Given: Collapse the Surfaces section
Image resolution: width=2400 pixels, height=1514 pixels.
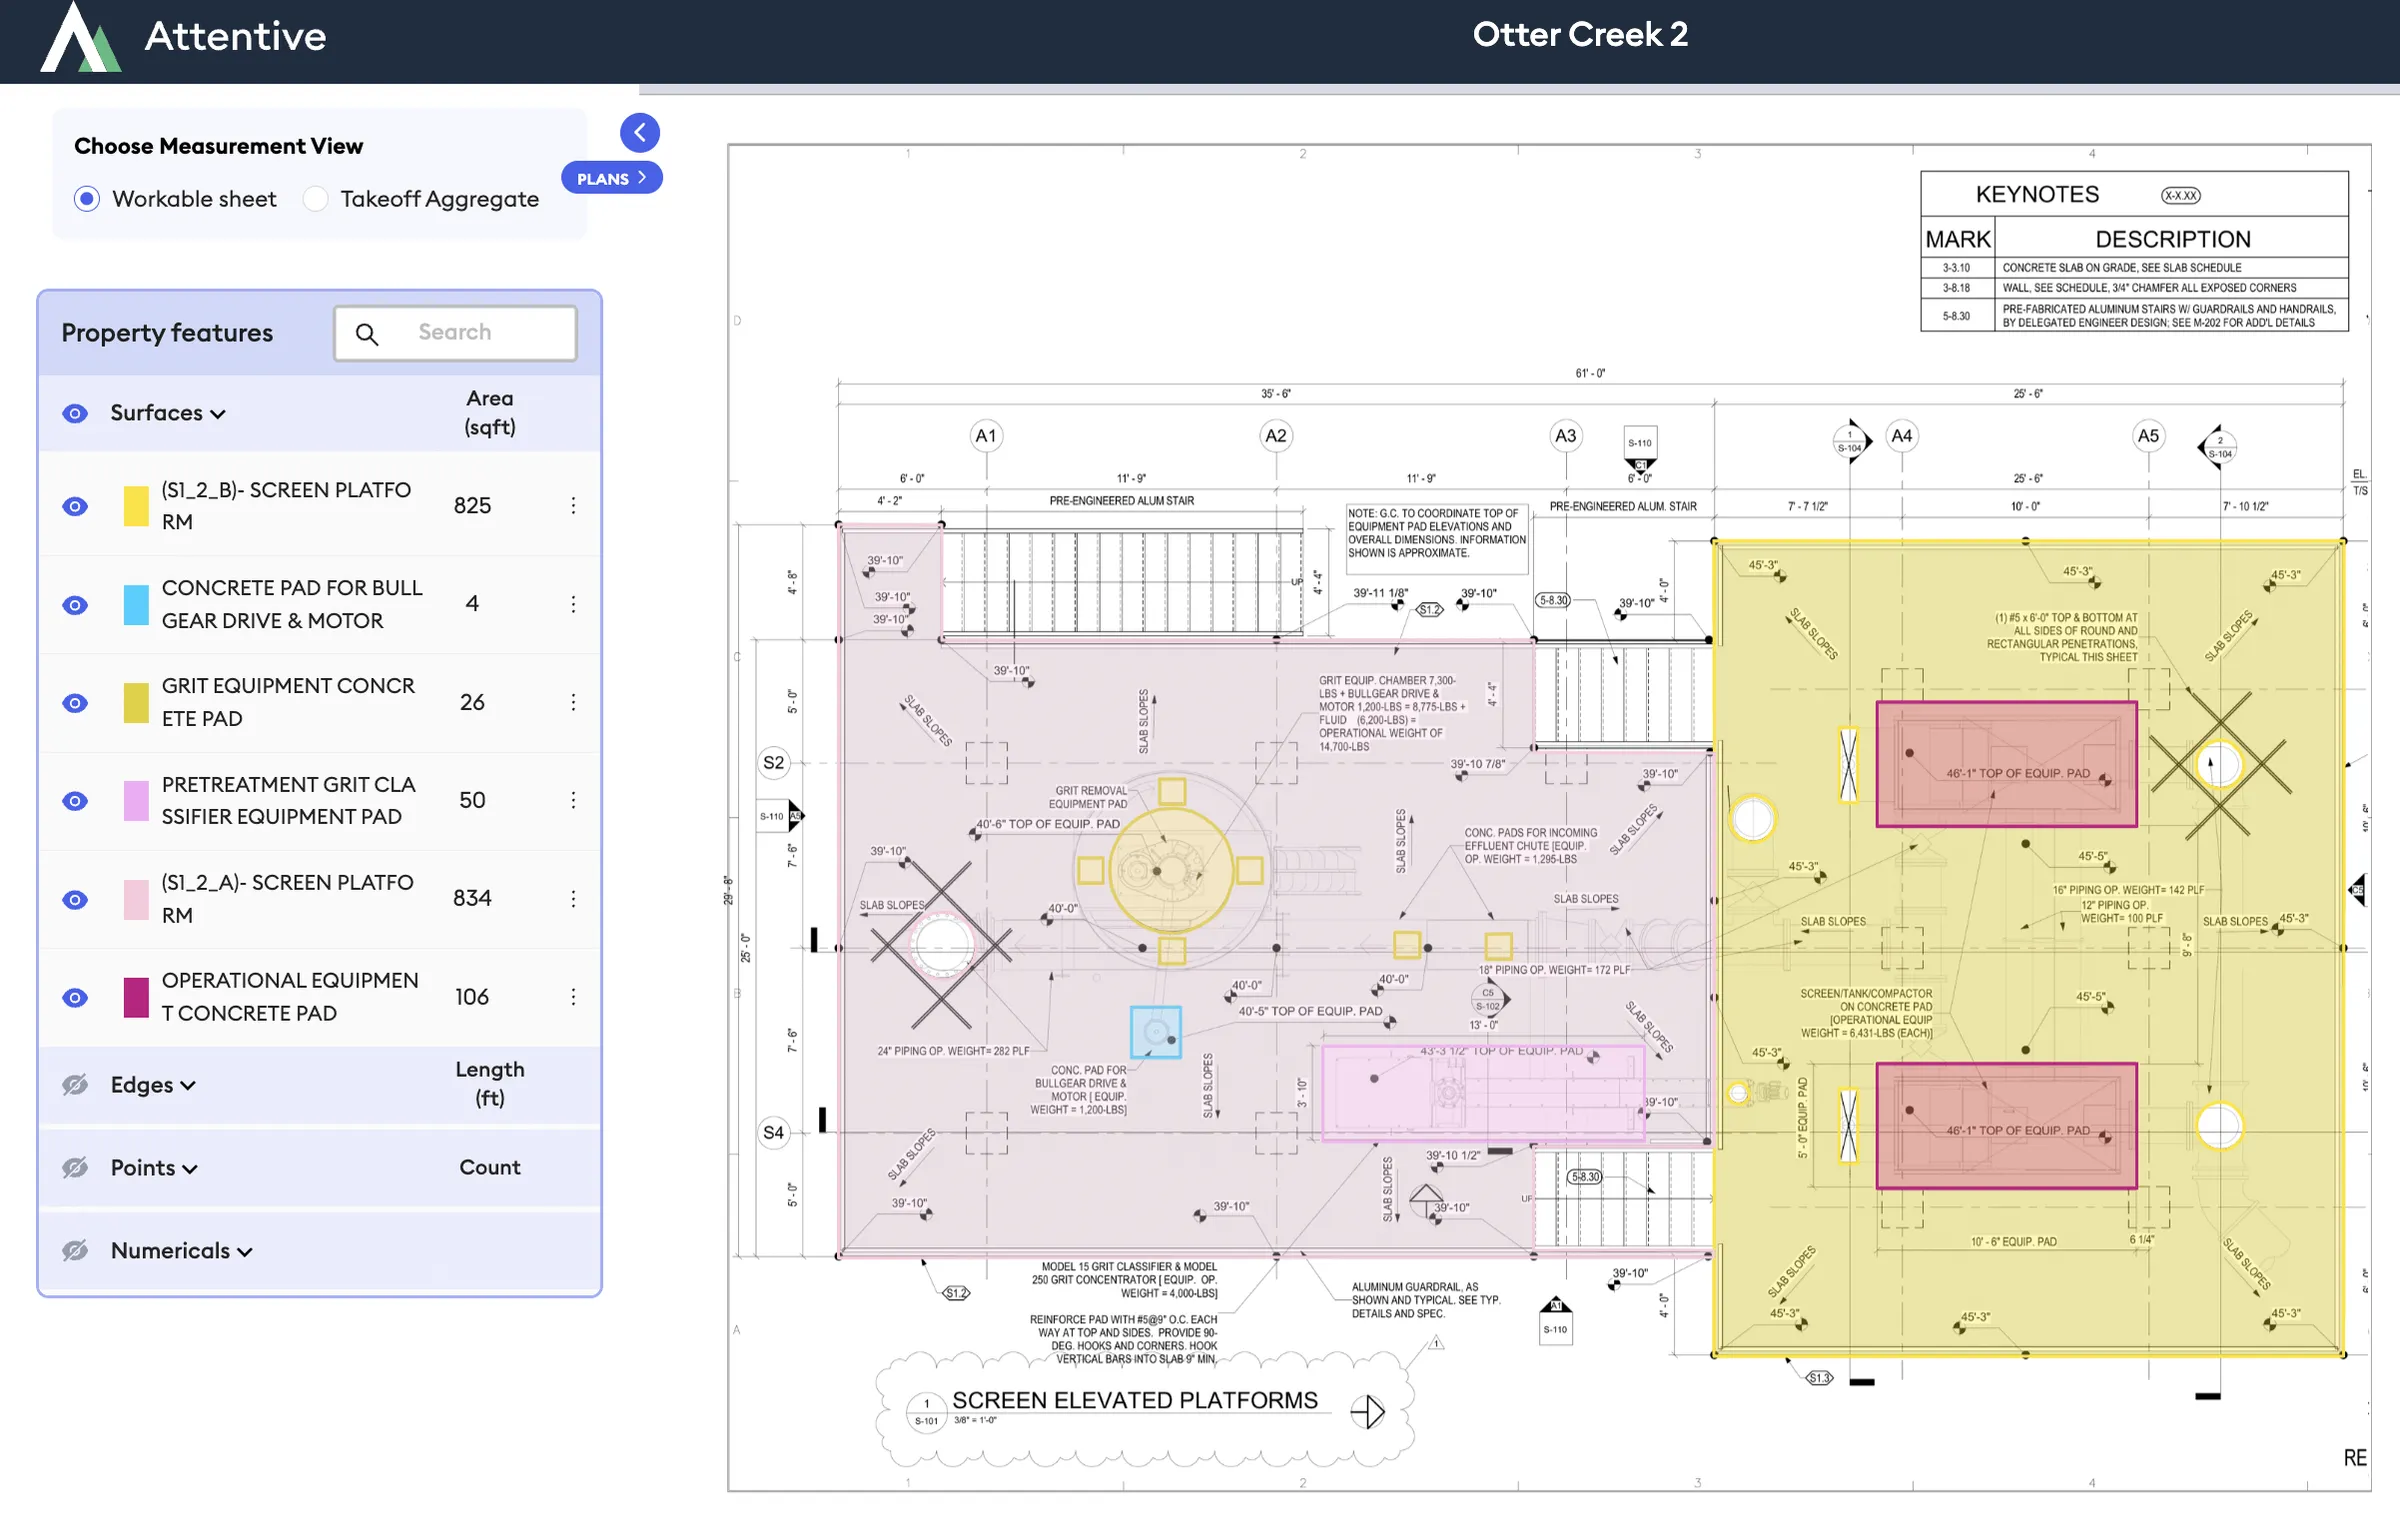Looking at the screenshot, I should [219, 413].
